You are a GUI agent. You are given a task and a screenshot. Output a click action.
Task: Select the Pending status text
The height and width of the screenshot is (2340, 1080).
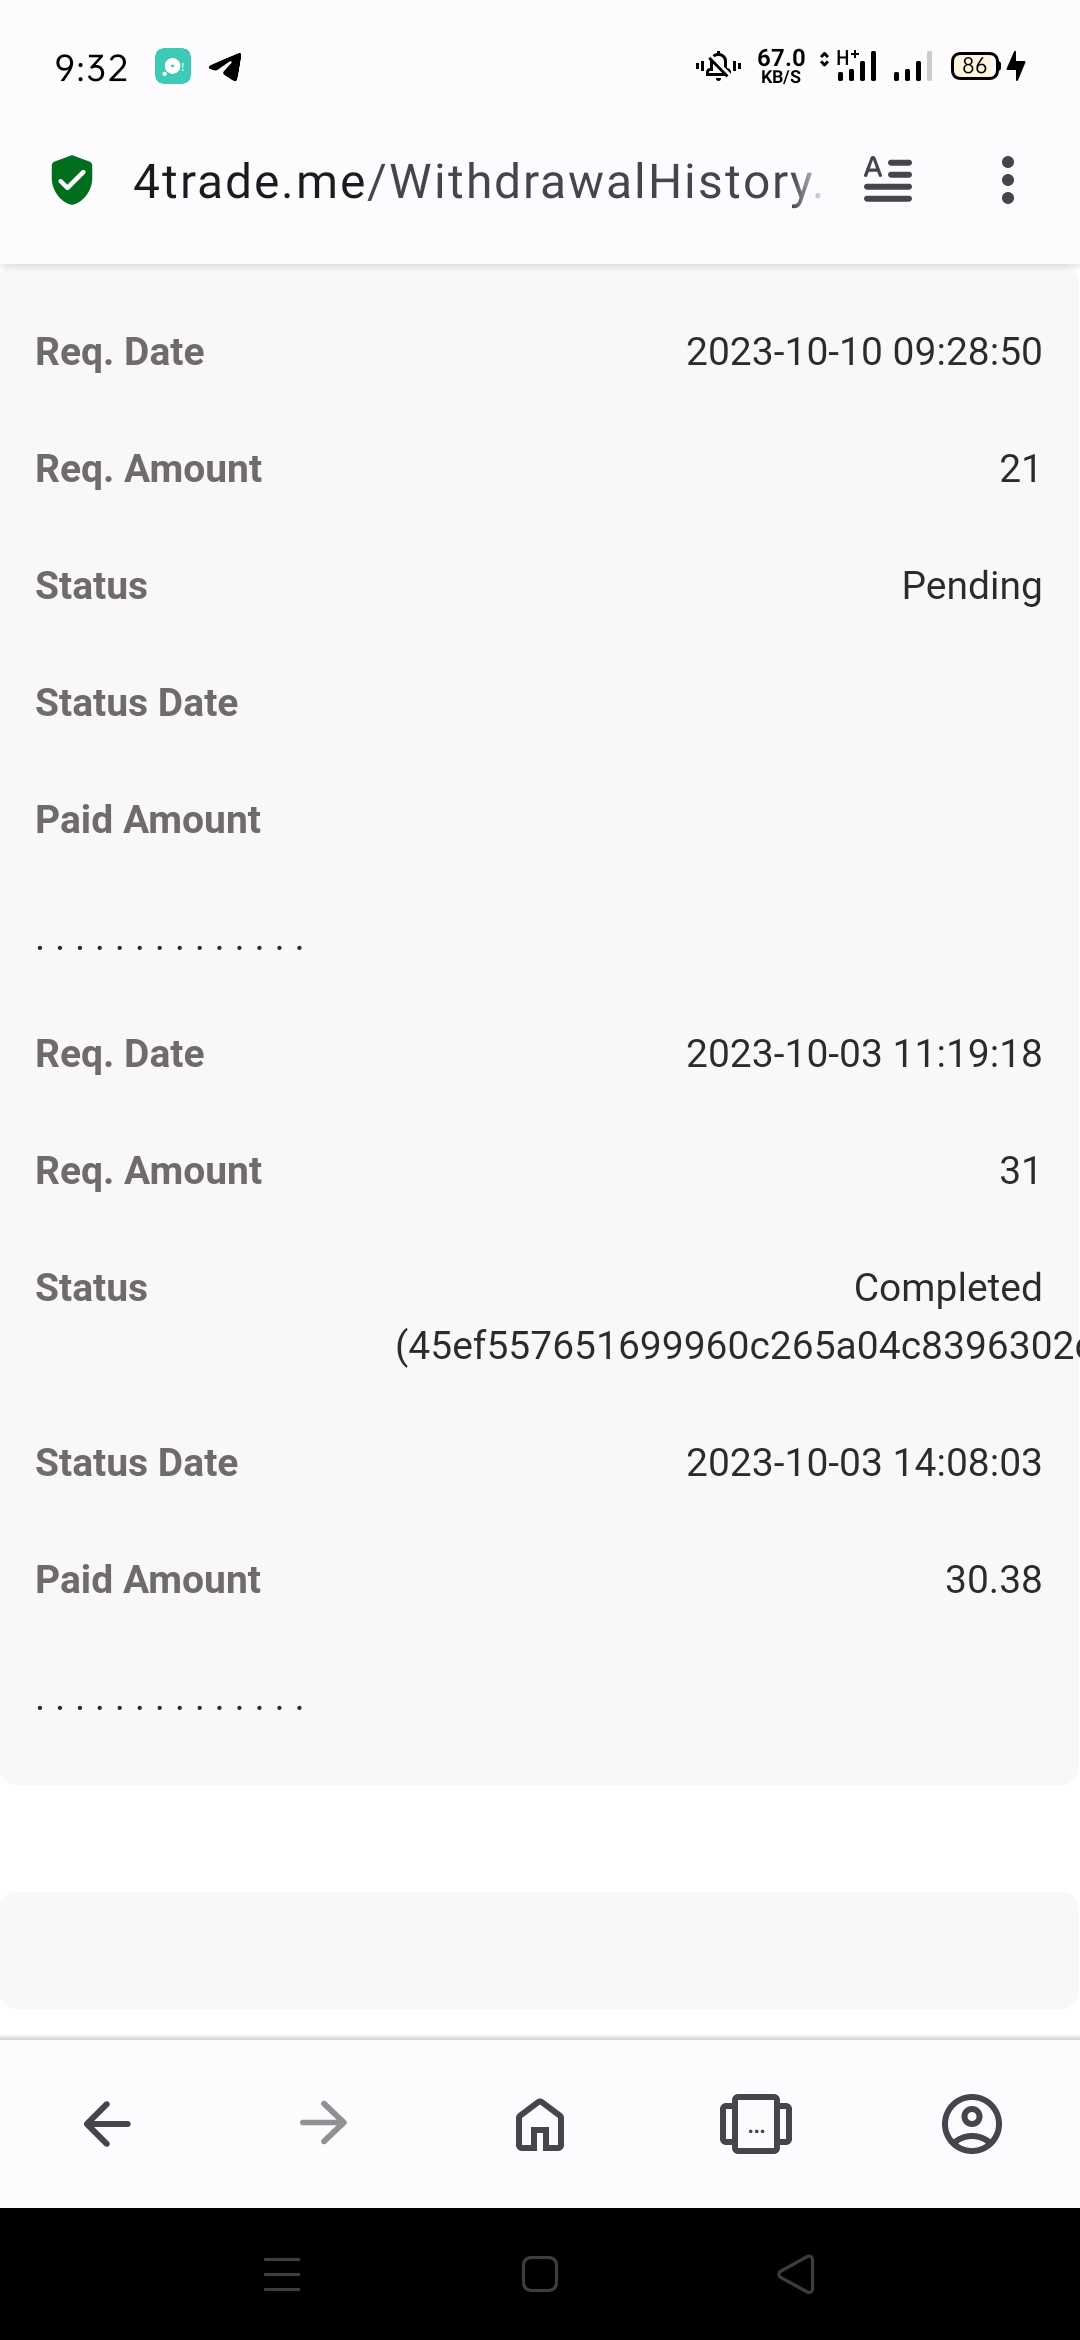(972, 586)
